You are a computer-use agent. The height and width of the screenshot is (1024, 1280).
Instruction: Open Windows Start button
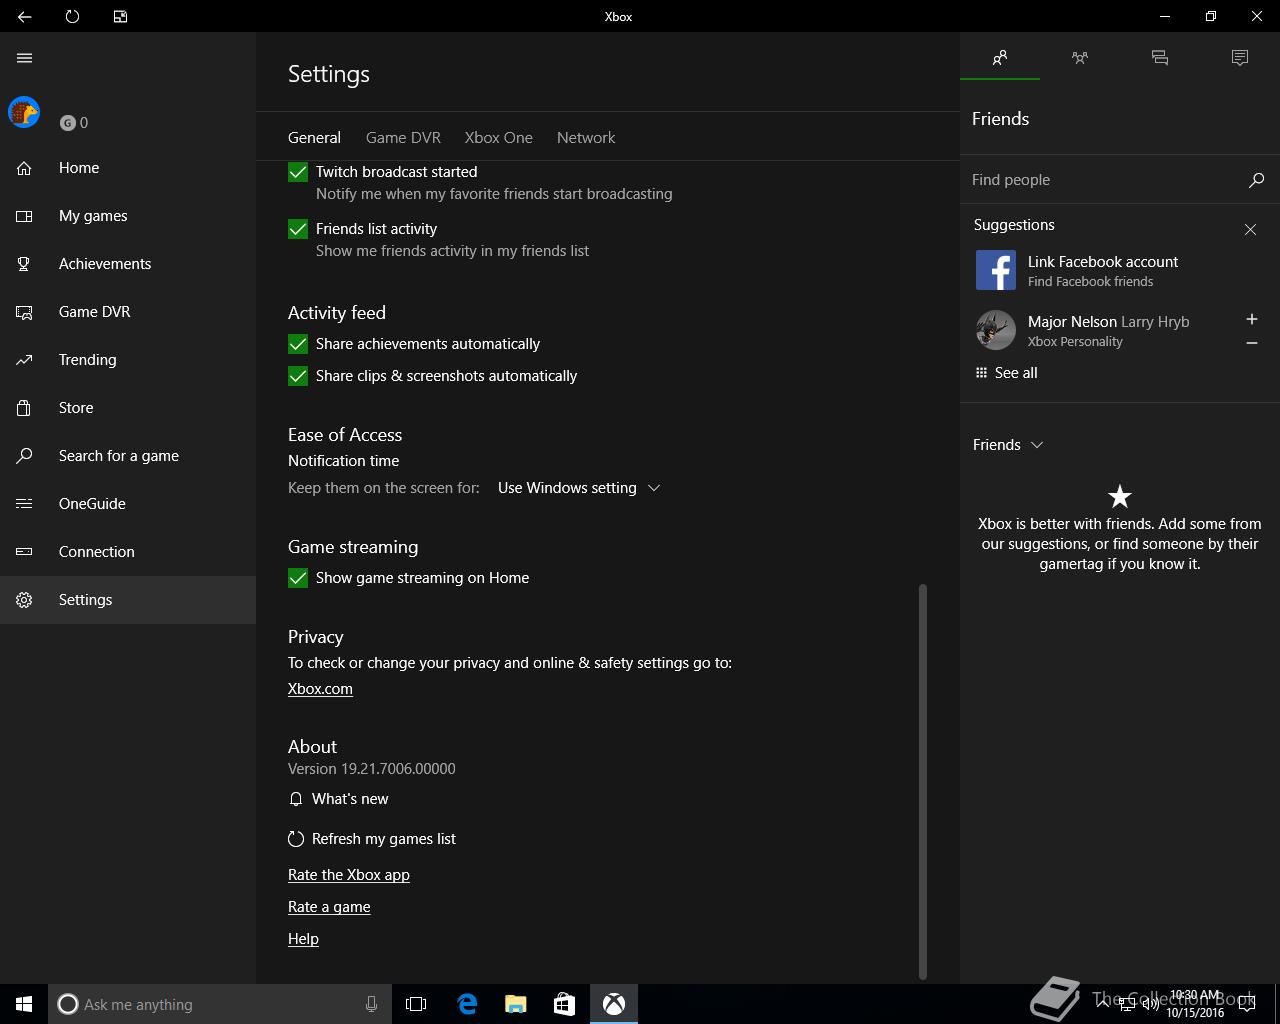pyautogui.click(x=24, y=1004)
